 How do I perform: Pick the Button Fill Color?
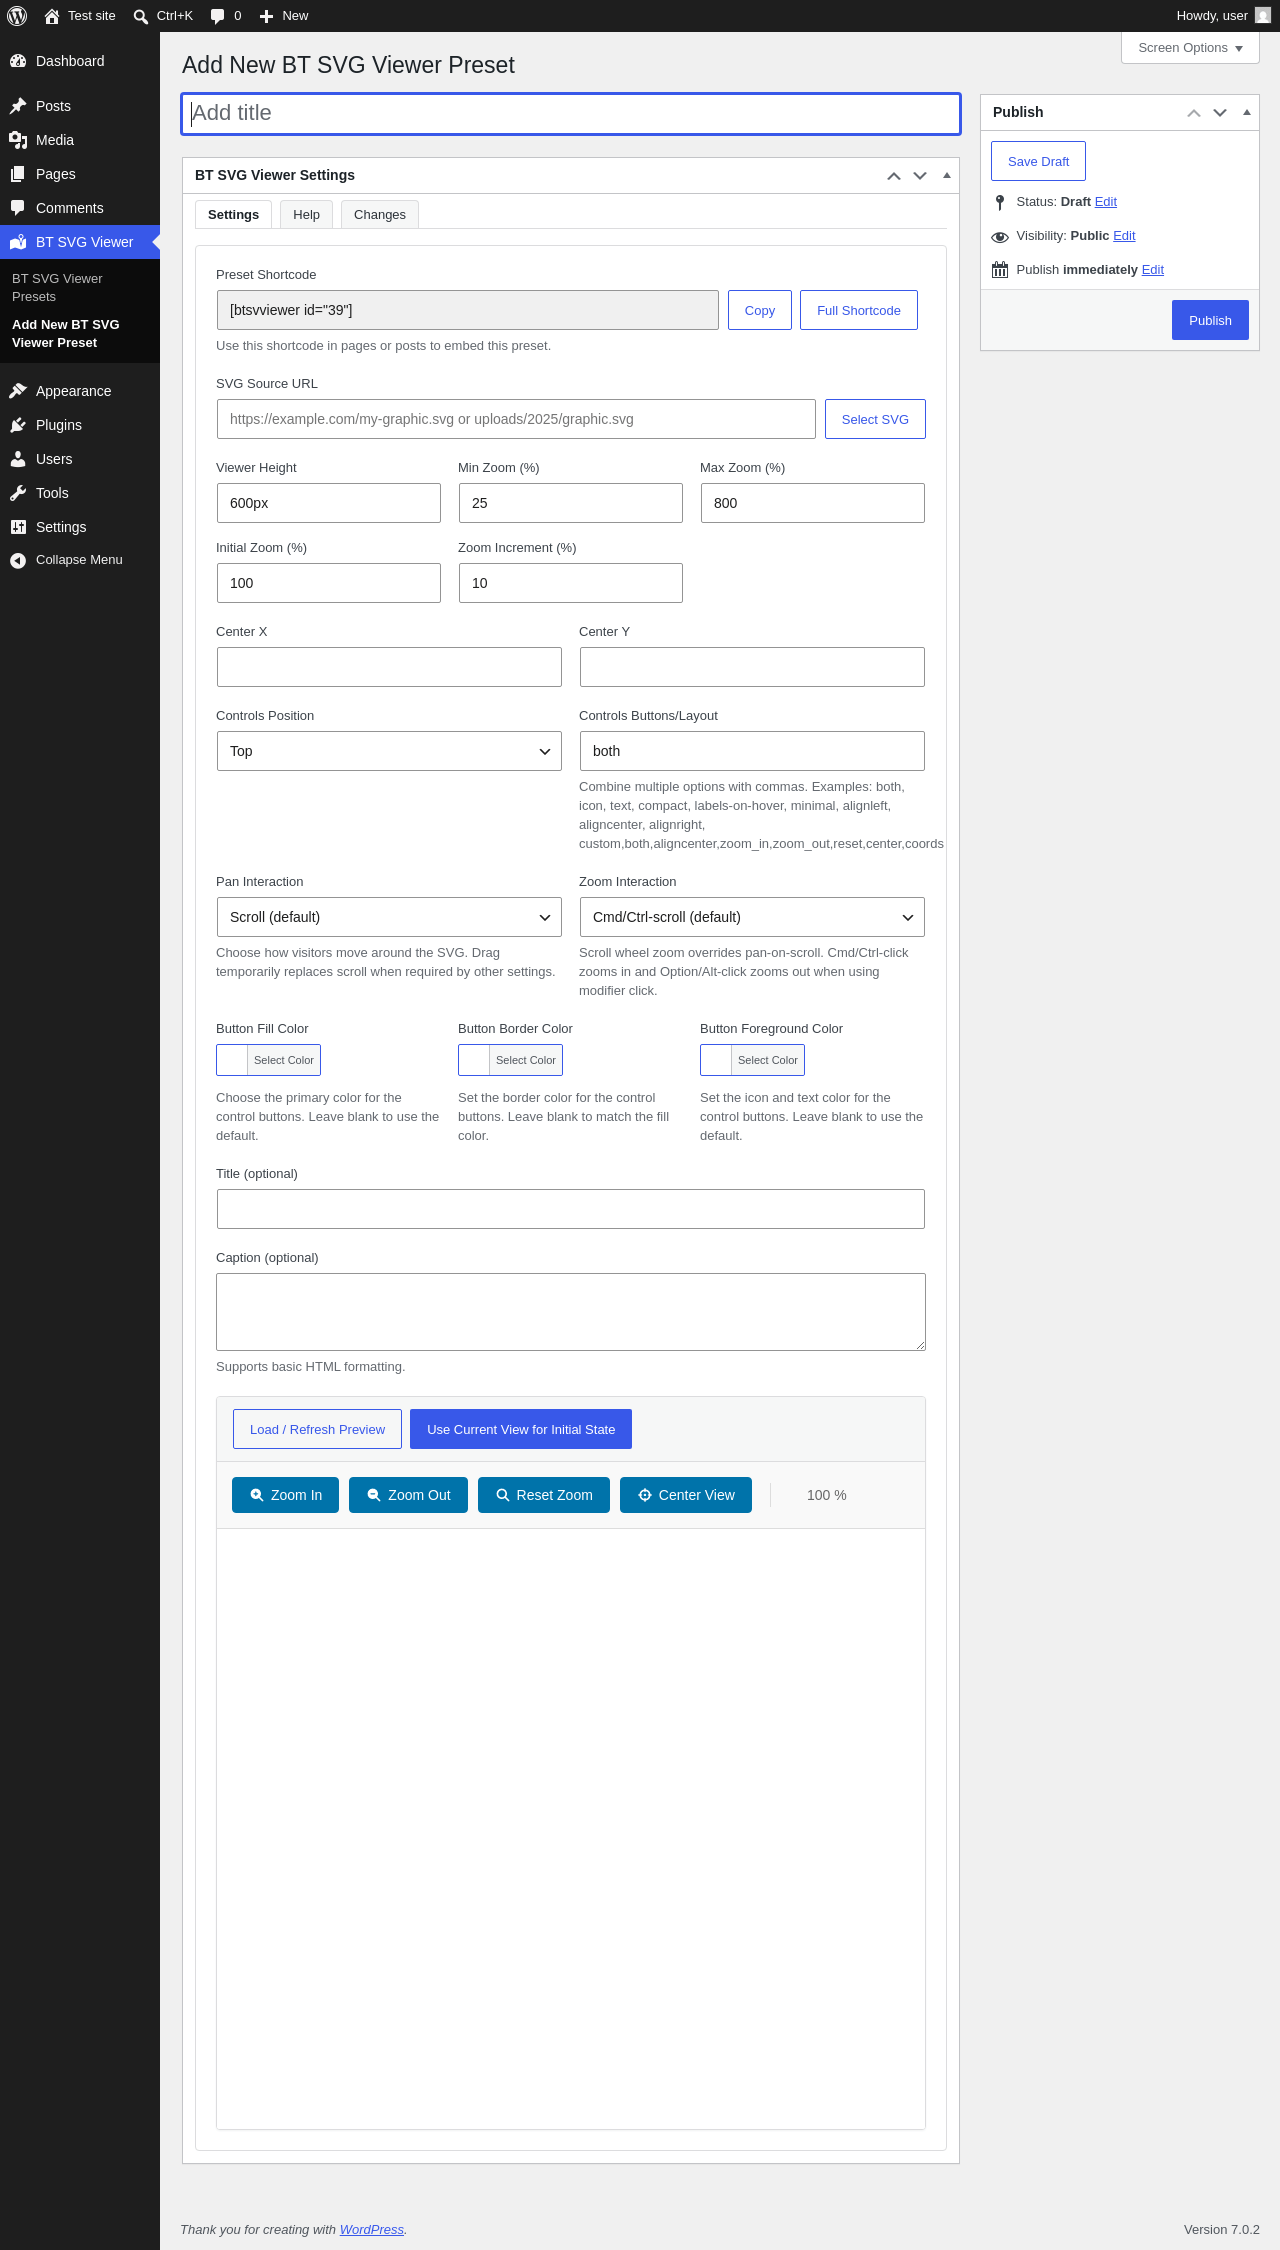(268, 1060)
